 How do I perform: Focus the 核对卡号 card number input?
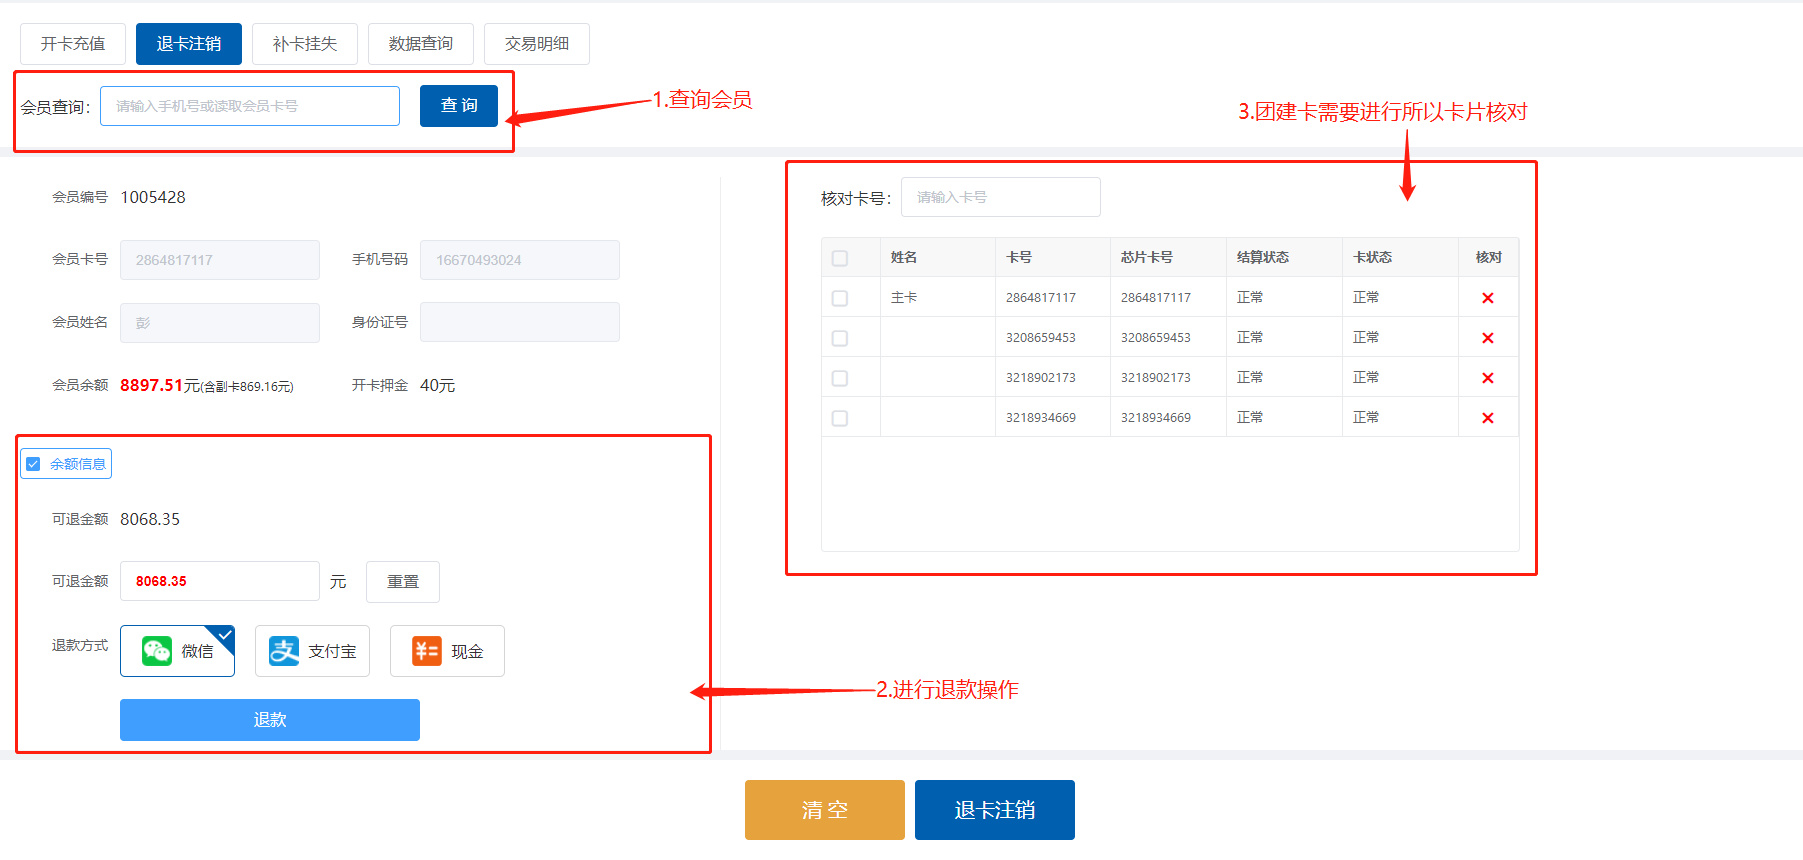click(1000, 197)
